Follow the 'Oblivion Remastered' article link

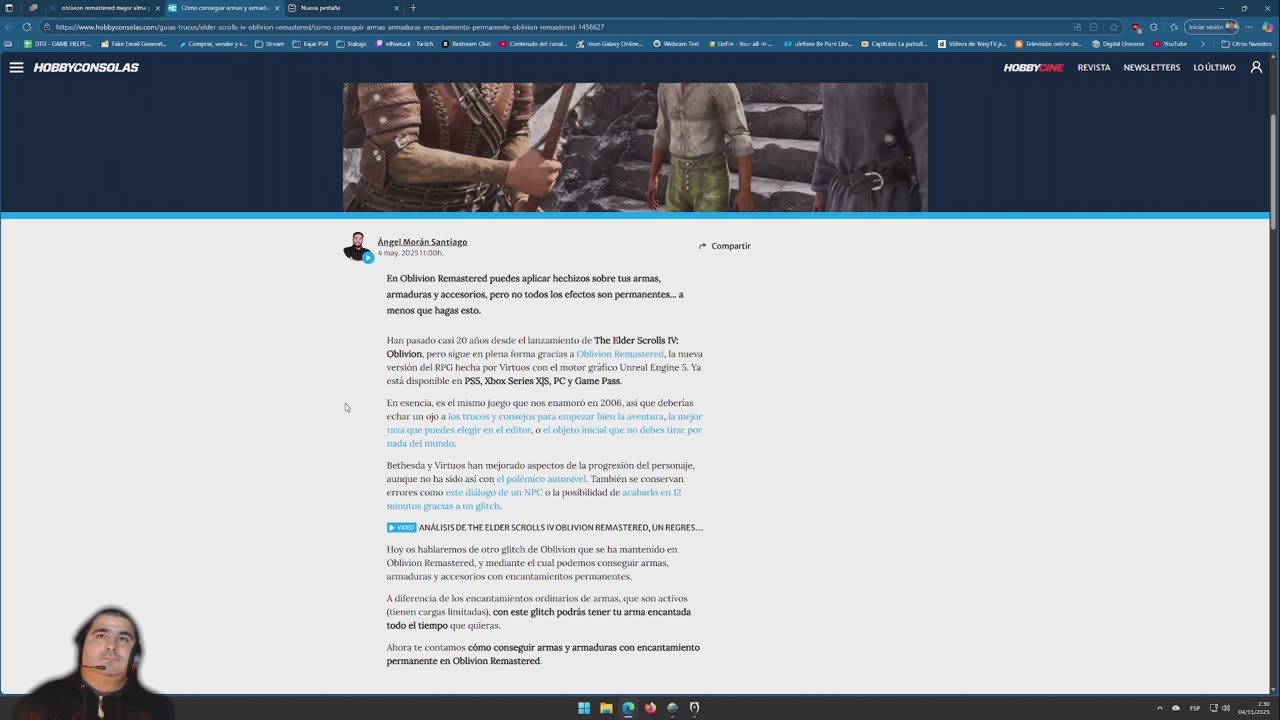(x=620, y=354)
